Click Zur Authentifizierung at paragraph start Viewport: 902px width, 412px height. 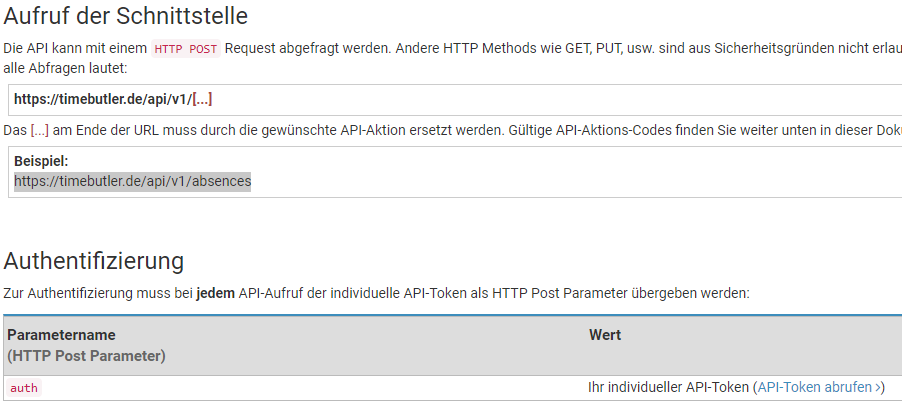[68, 293]
